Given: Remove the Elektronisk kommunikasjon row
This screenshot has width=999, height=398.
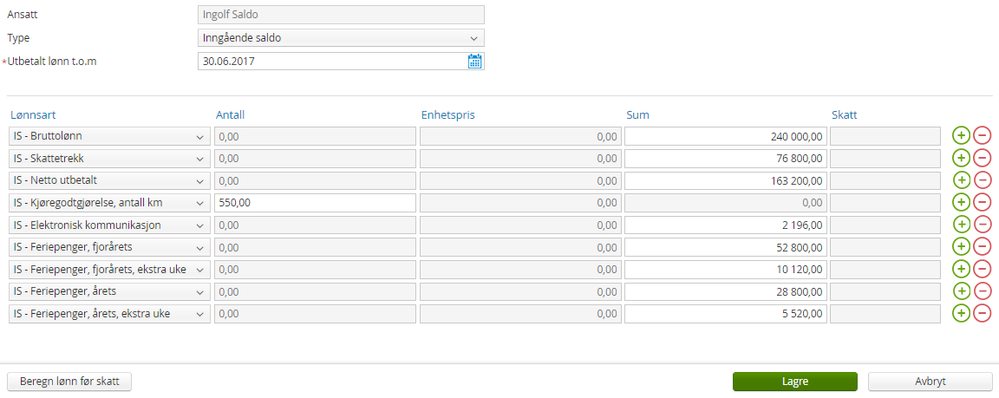Looking at the screenshot, I should tap(982, 225).
